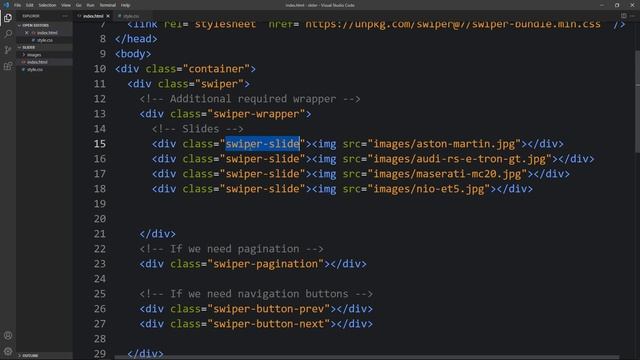Open the Search view in the activity bar

8,34
